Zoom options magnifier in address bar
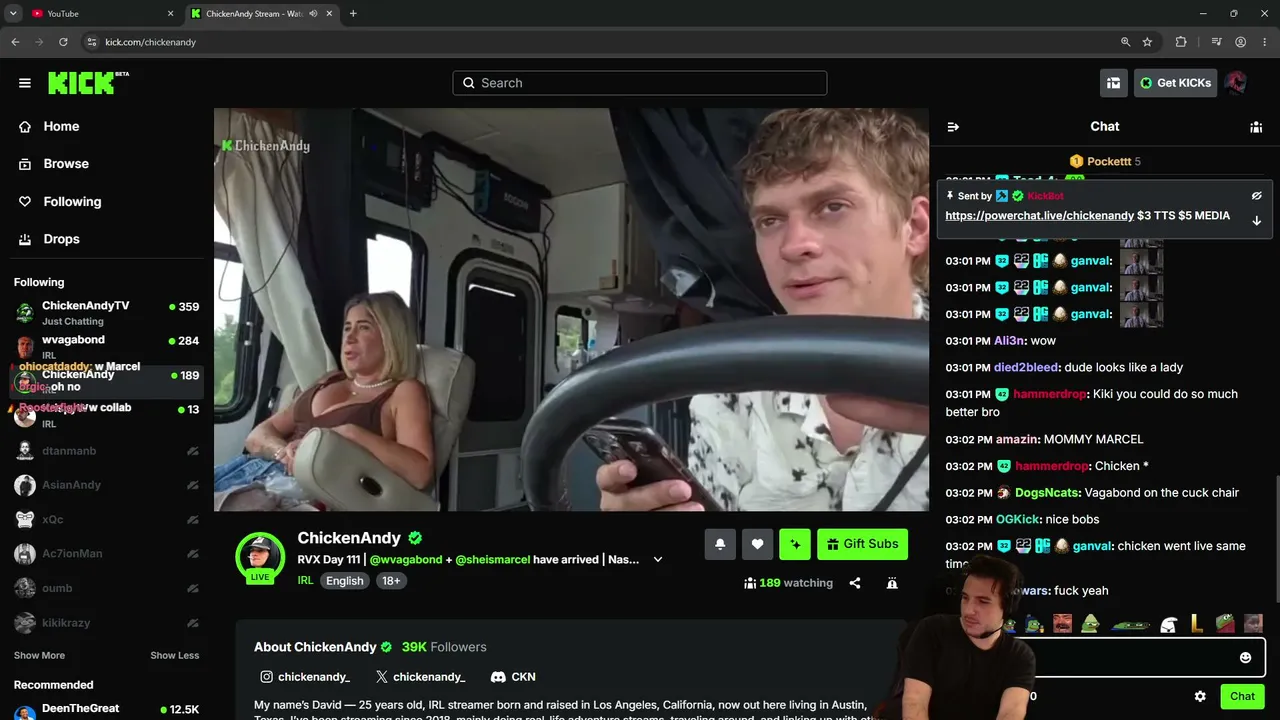The image size is (1280, 720). coord(1126,42)
